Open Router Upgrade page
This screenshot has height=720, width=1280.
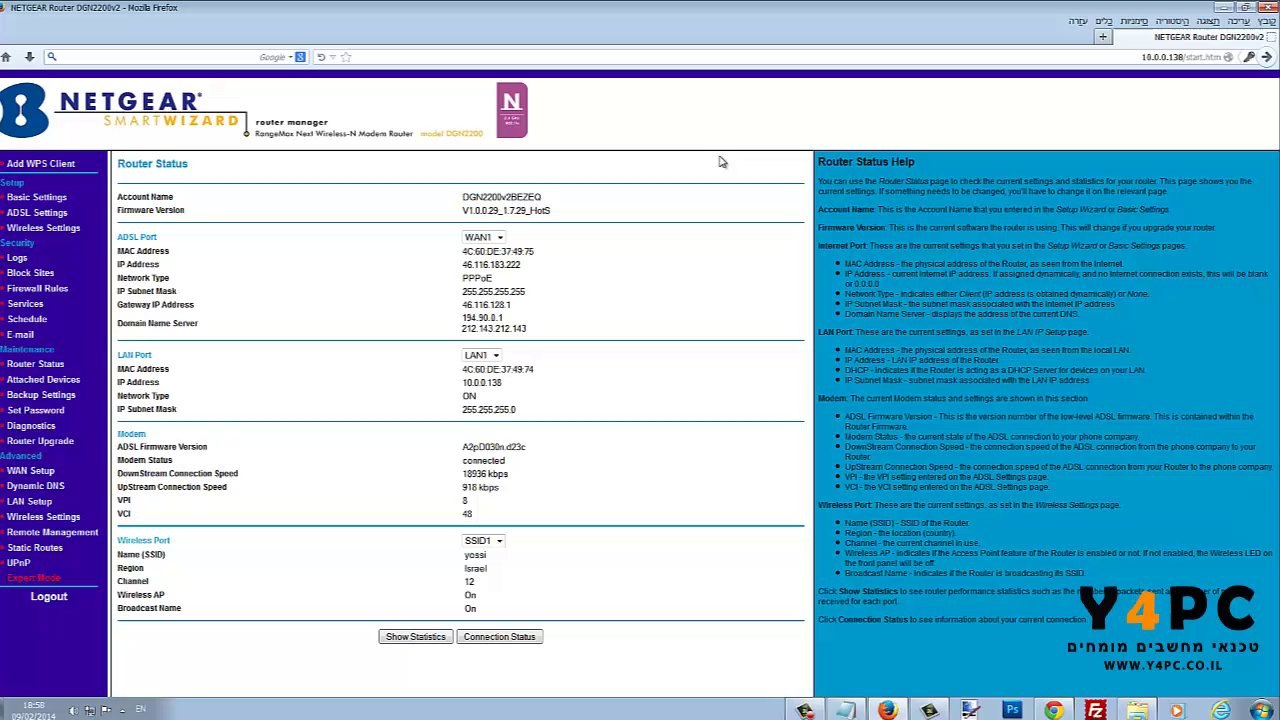tap(40, 441)
